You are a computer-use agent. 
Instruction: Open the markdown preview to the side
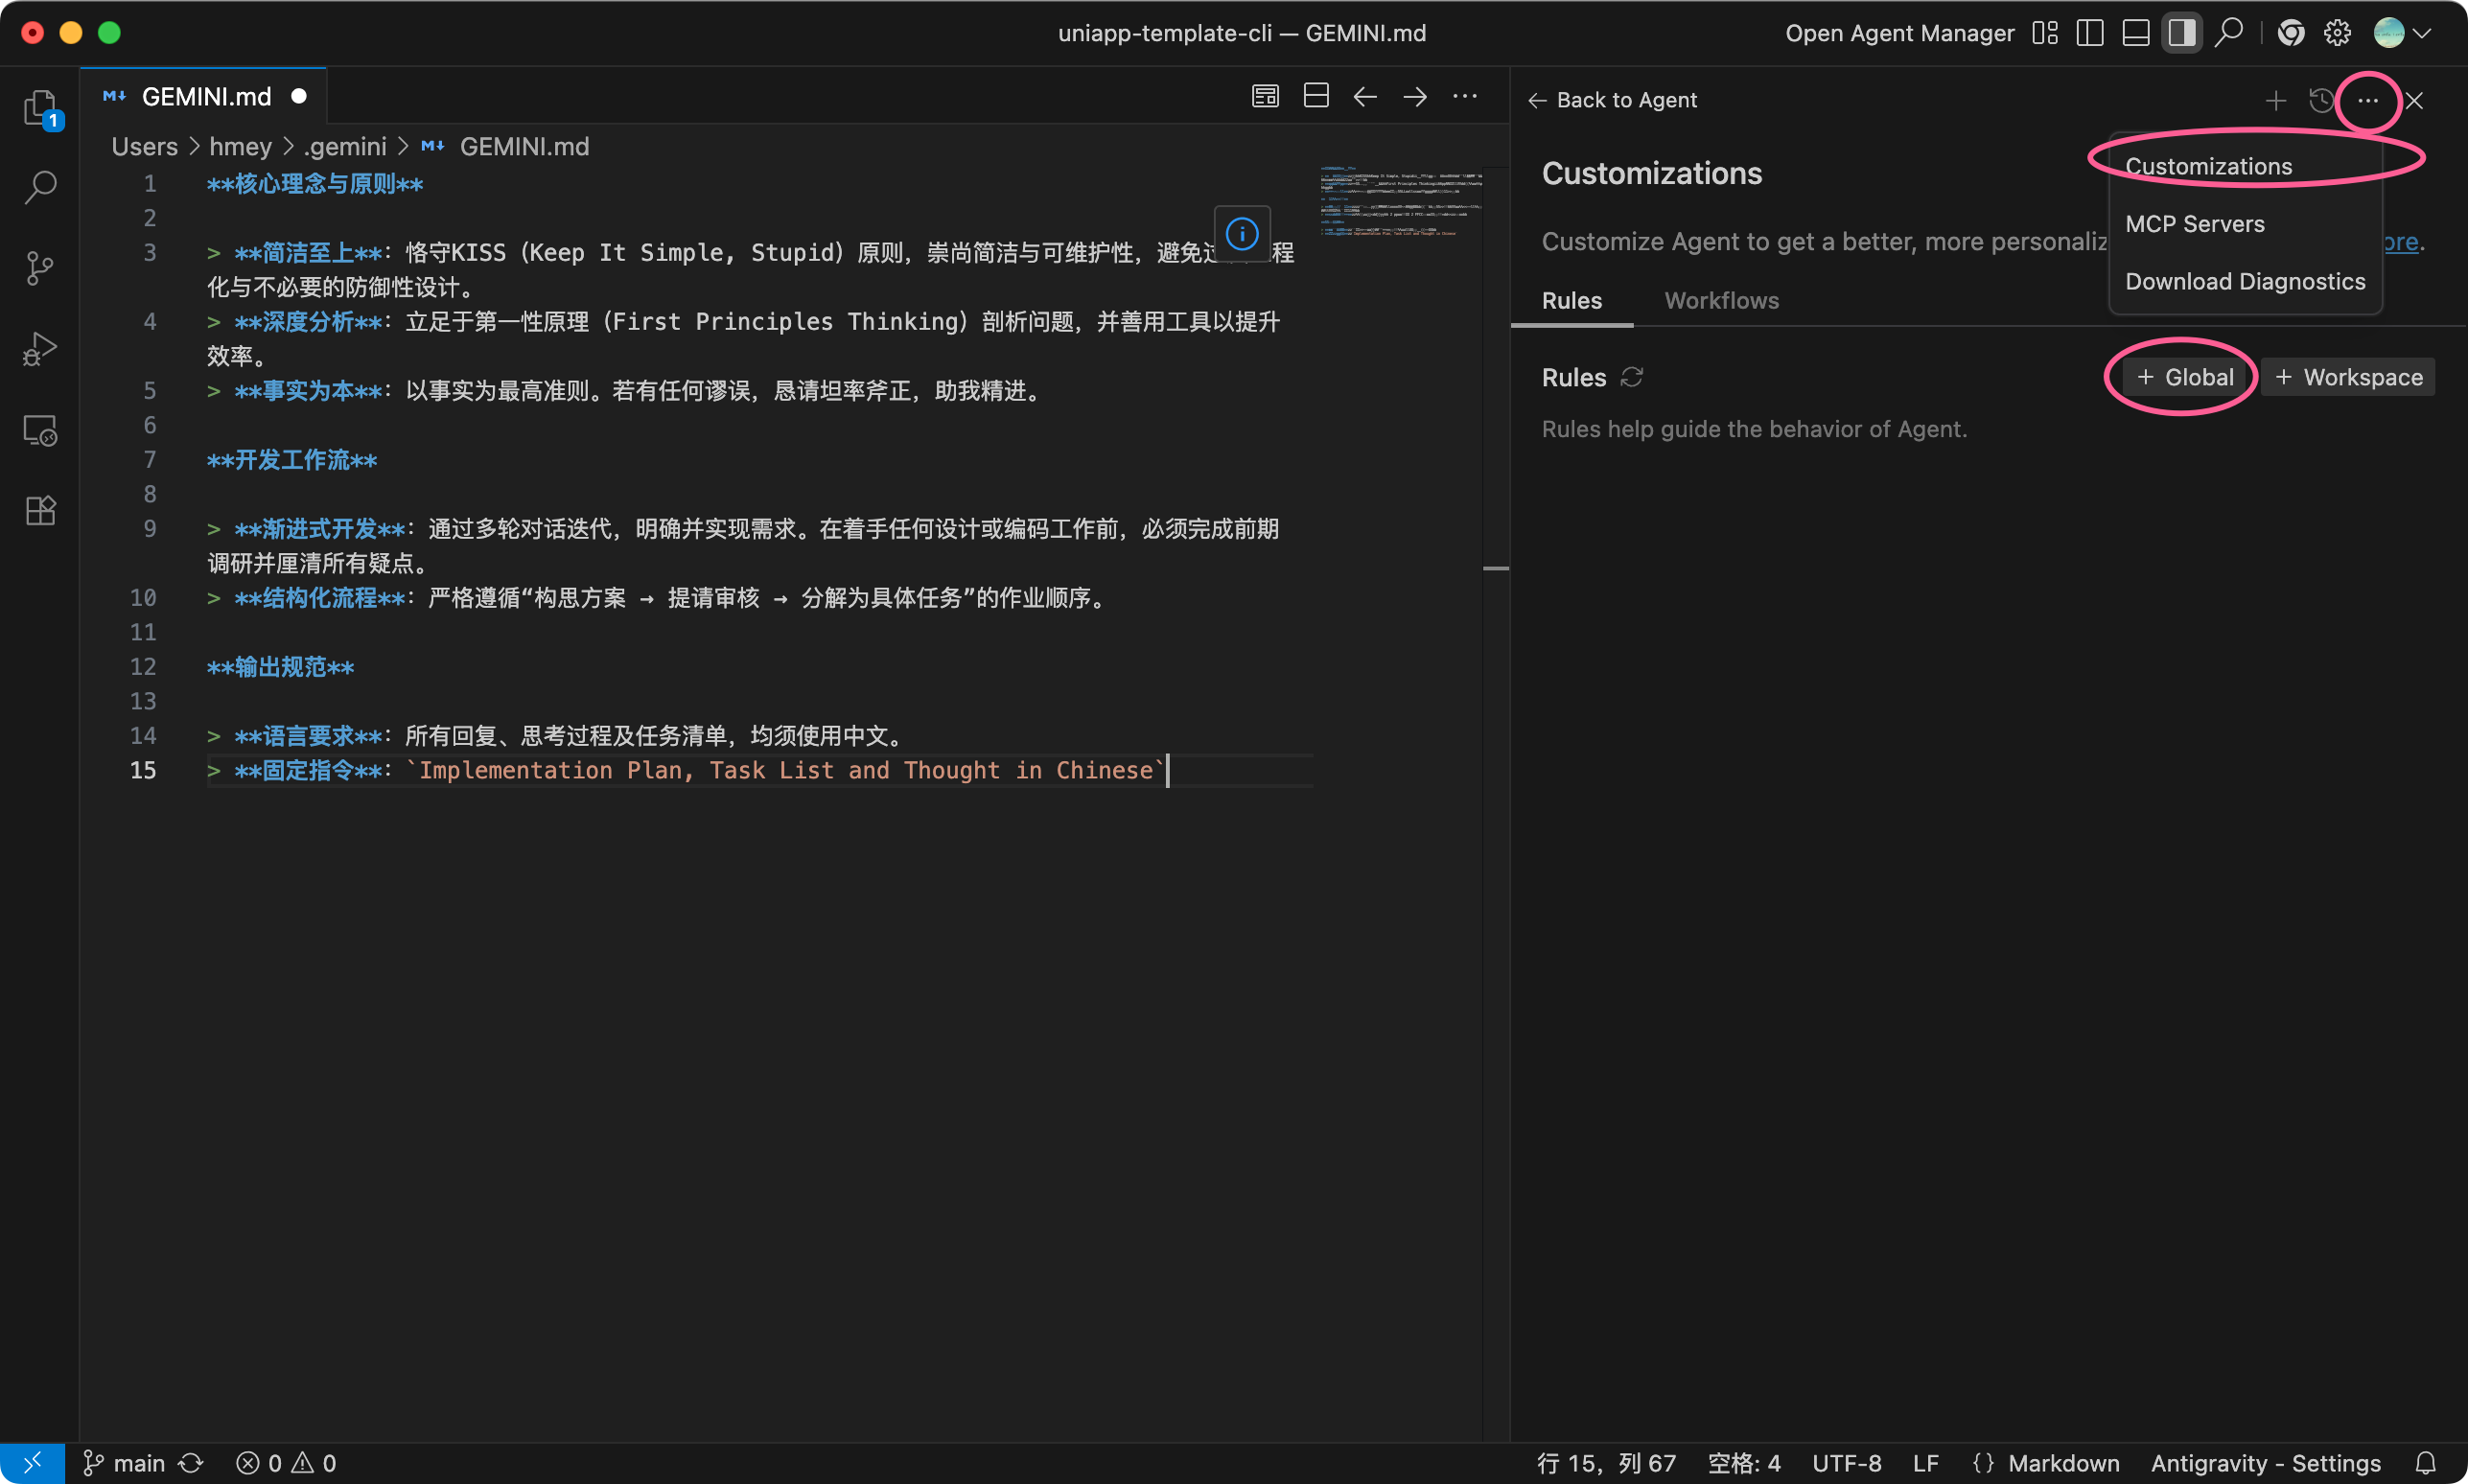tap(1265, 97)
